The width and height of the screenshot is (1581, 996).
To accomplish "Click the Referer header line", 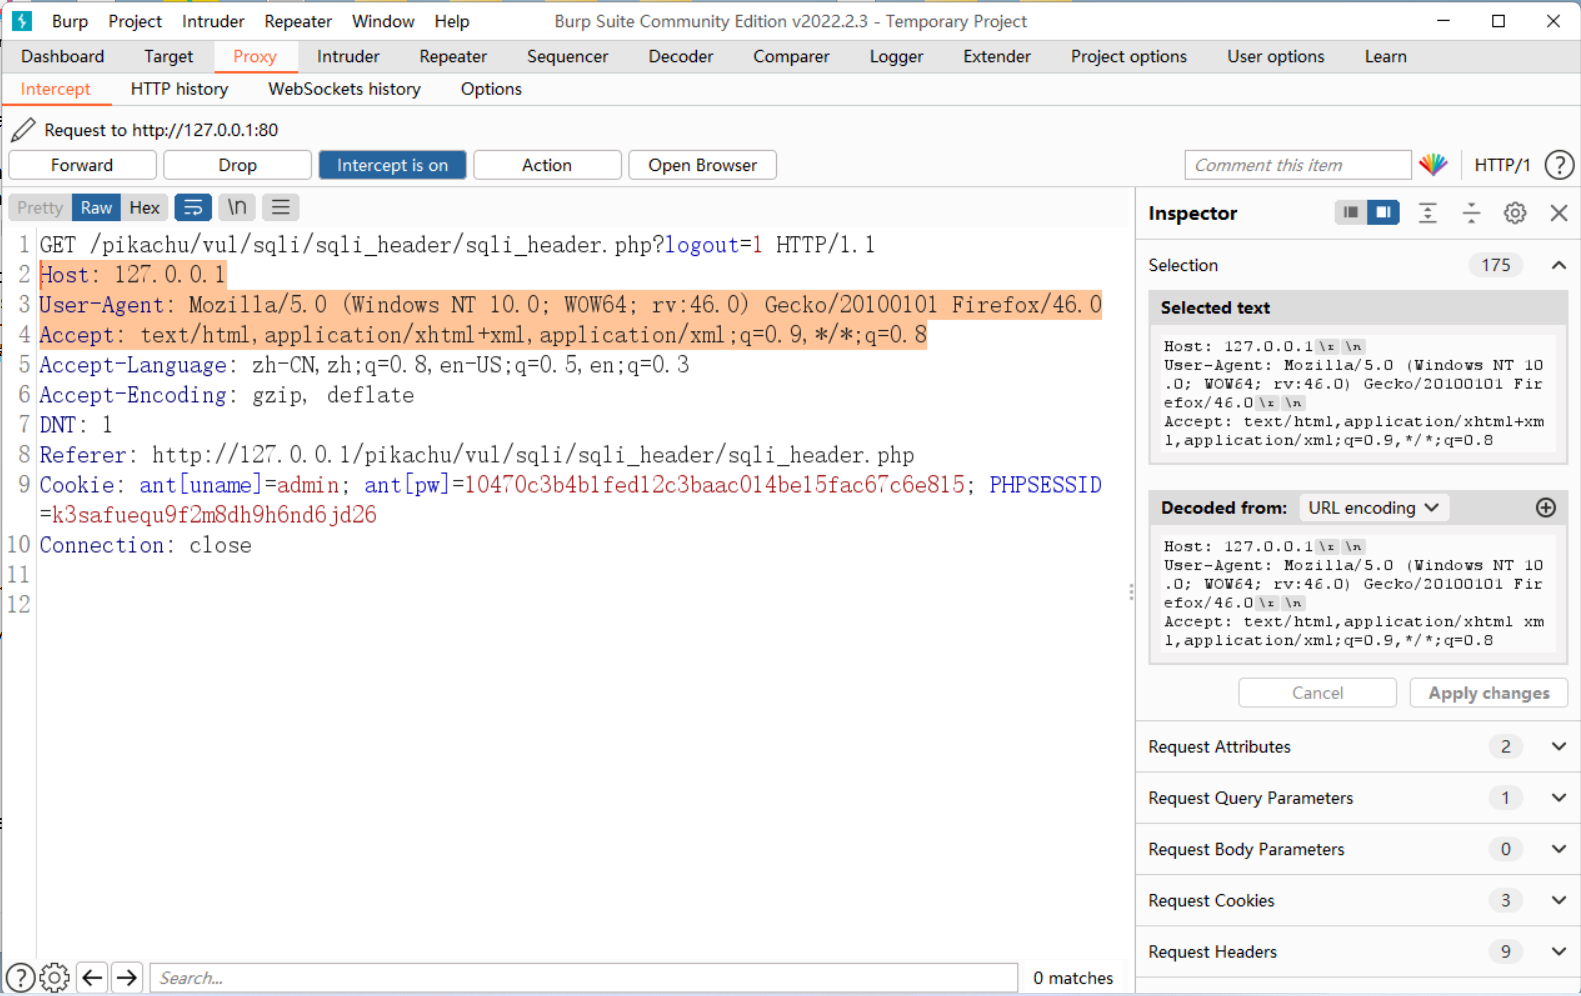I will tap(476, 455).
